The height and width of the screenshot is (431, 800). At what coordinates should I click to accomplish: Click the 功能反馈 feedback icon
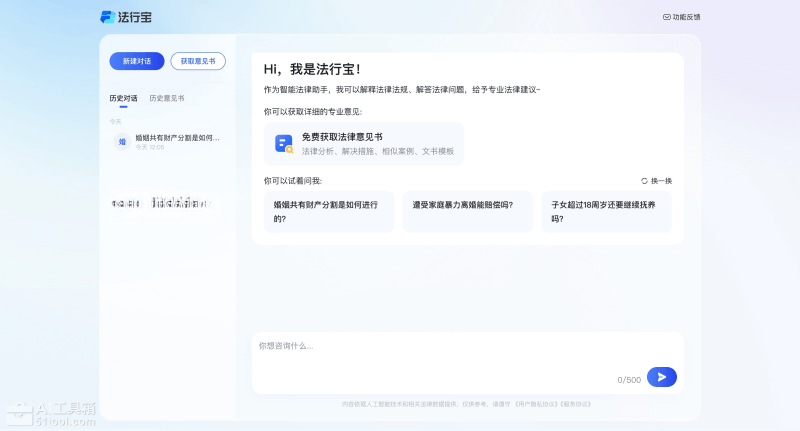point(667,17)
